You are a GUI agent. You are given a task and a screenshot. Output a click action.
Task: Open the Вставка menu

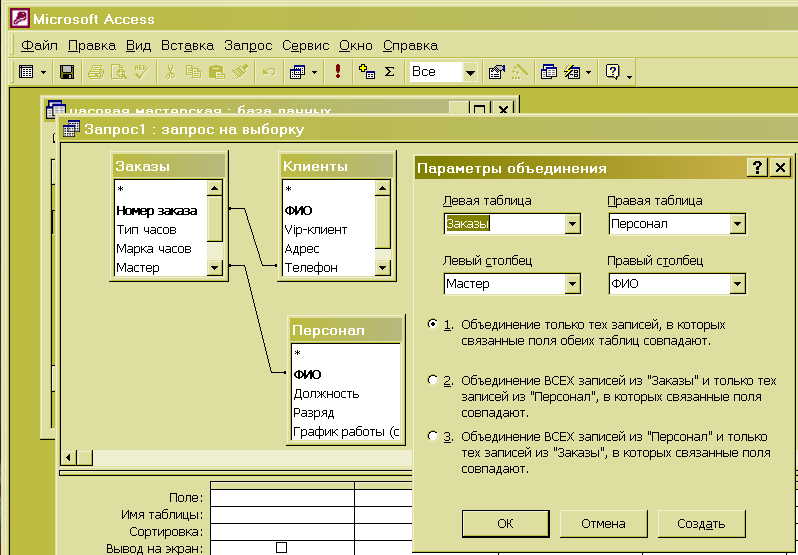pos(187,46)
